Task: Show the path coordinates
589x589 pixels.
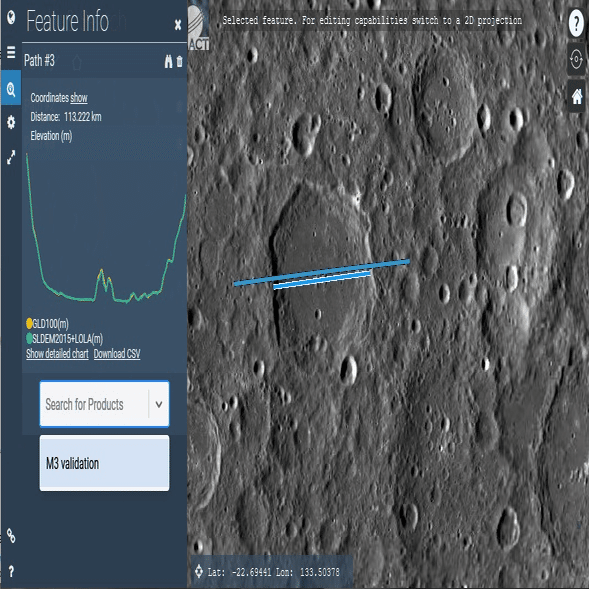Action: [x=79, y=98]
